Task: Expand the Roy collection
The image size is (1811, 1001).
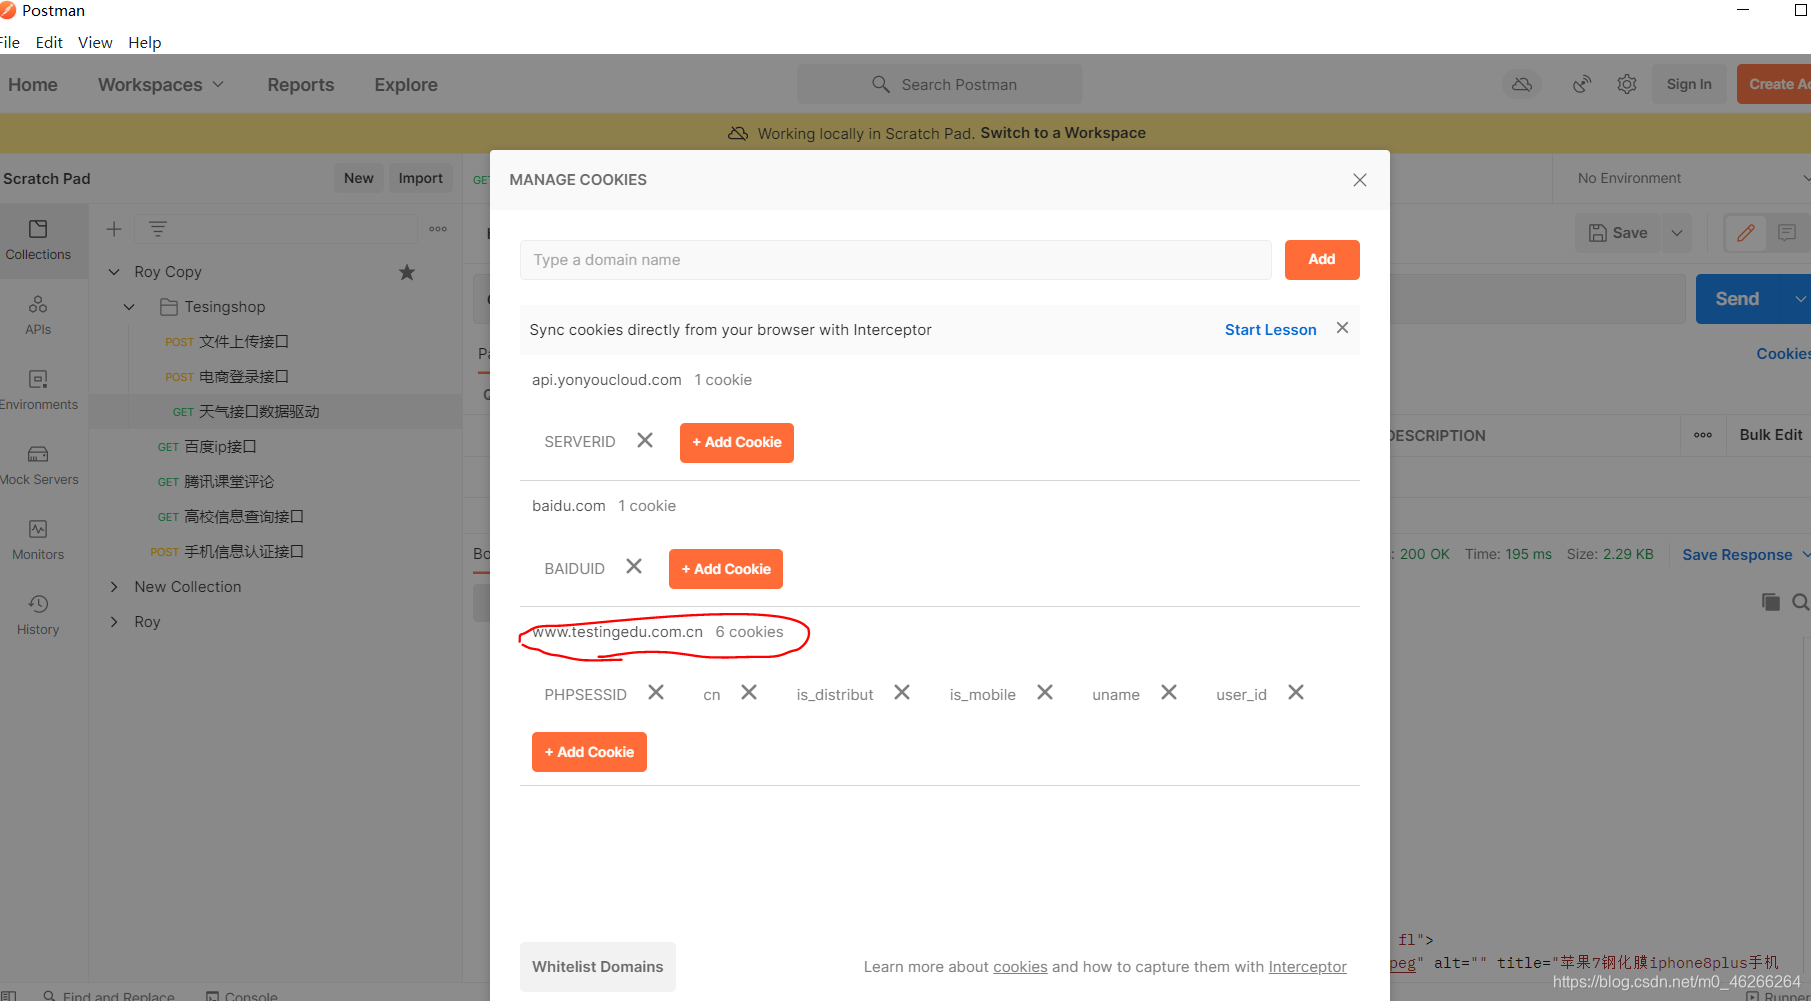Action: point(114,622)
